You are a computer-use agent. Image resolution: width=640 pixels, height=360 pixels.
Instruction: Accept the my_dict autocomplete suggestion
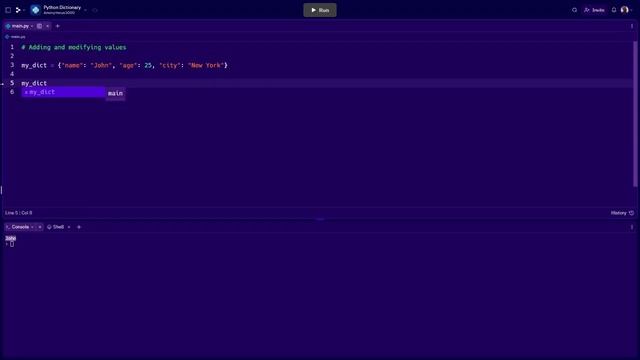(x=63, y=92)
